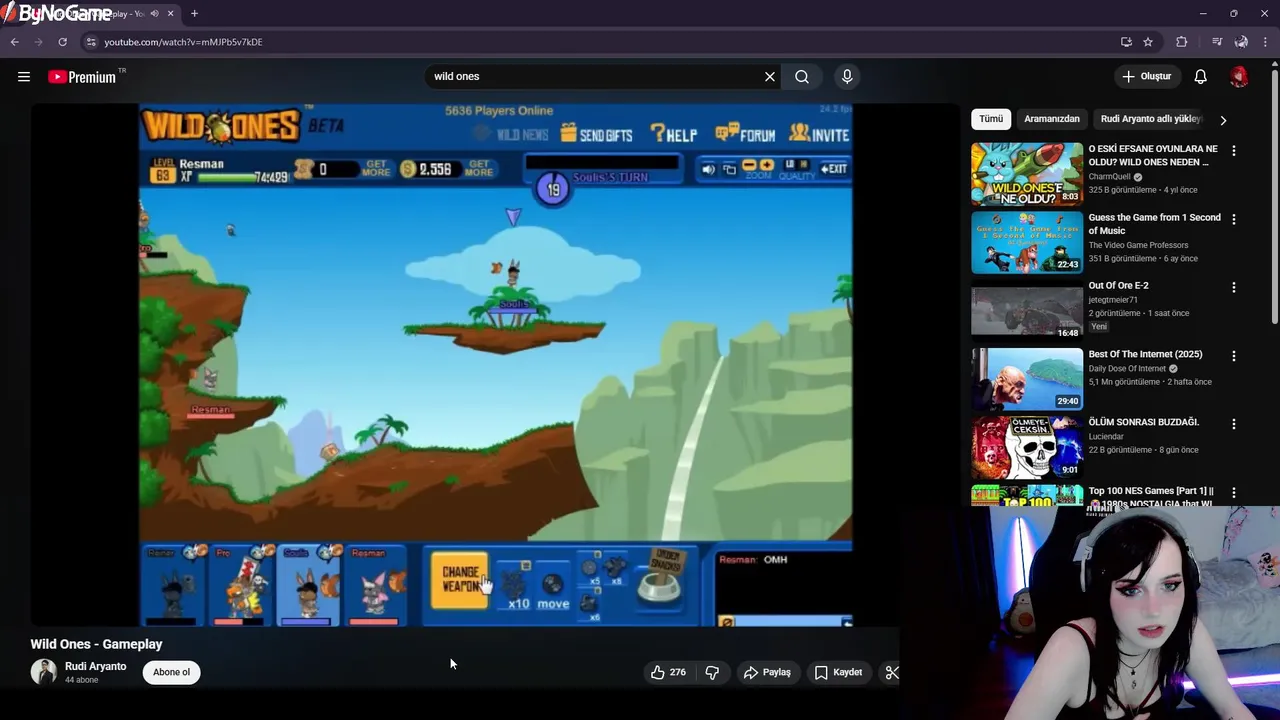The width and height of the screenshot is (1280, 720).
Task: Click the install app icon in address bar
Action: (x=1126, y=42)
